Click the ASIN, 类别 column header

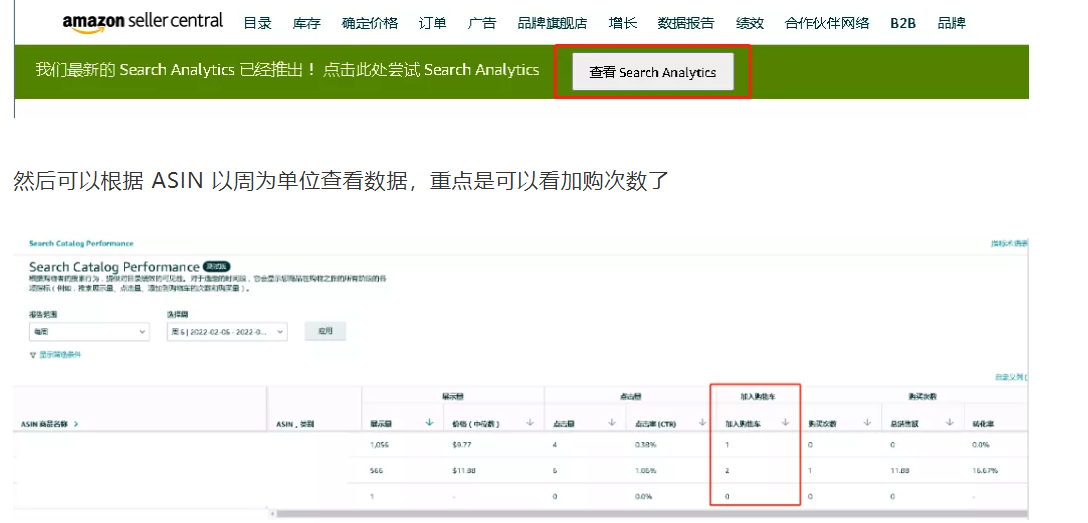tap(295, 423)
